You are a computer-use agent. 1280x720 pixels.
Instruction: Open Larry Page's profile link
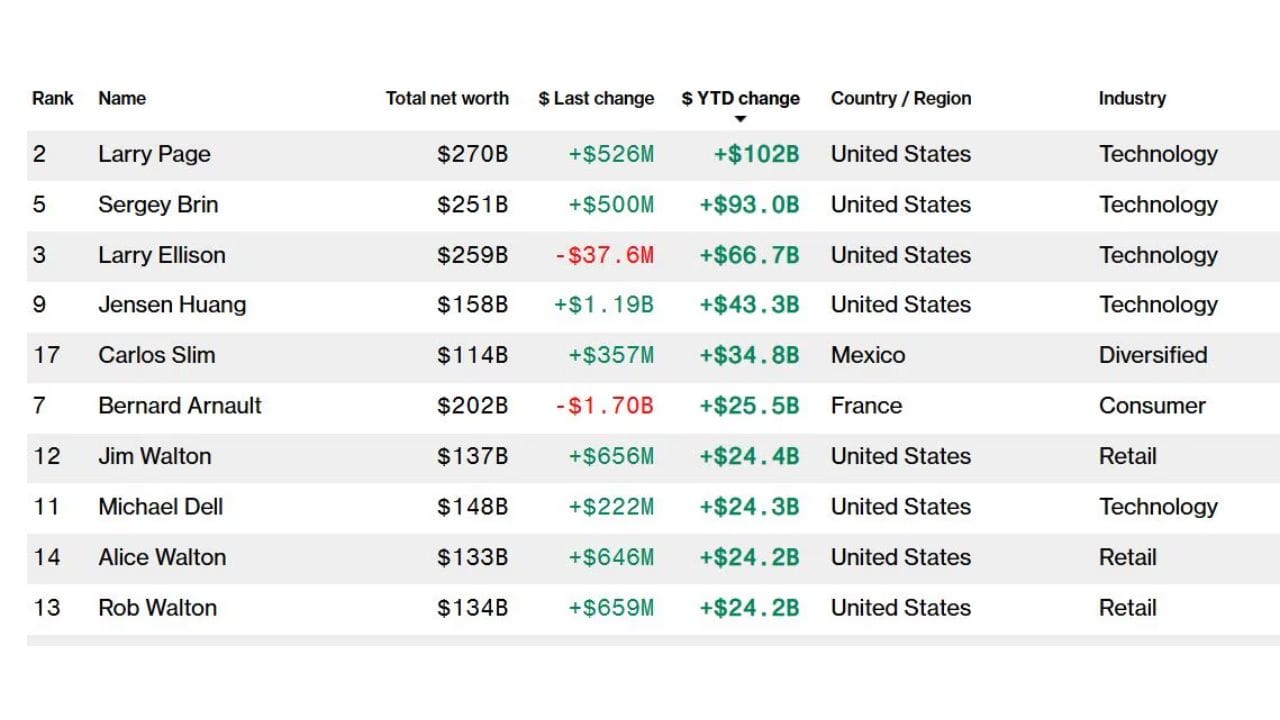(x=154, y=154)
